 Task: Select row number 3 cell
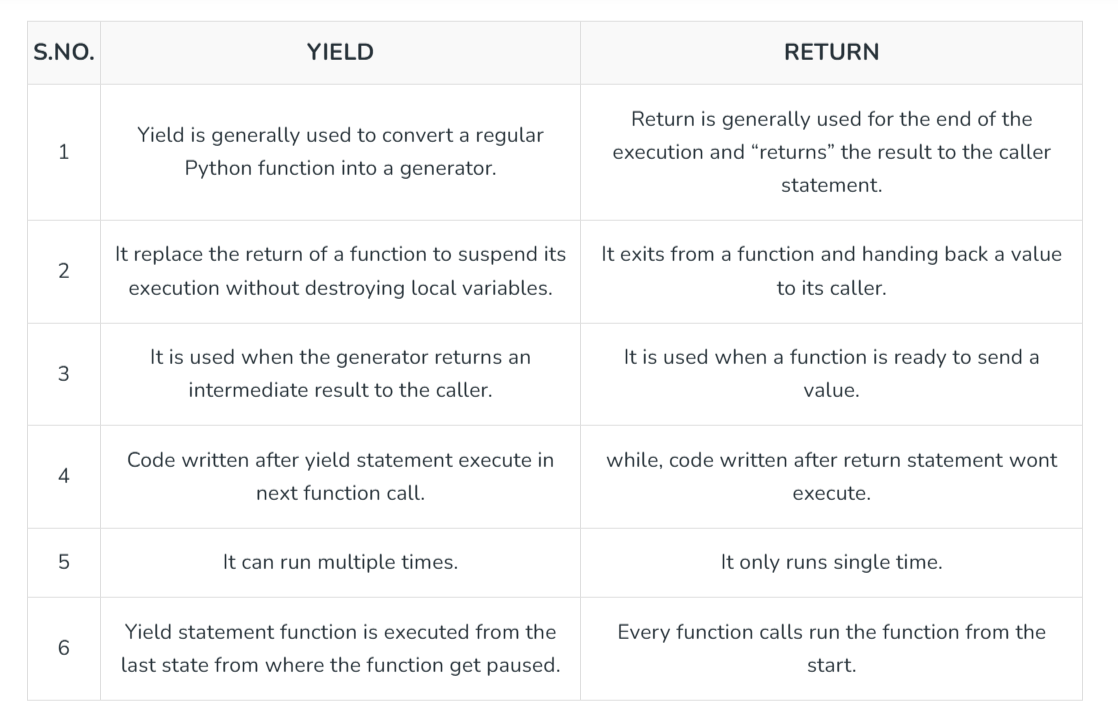[63, 374]
